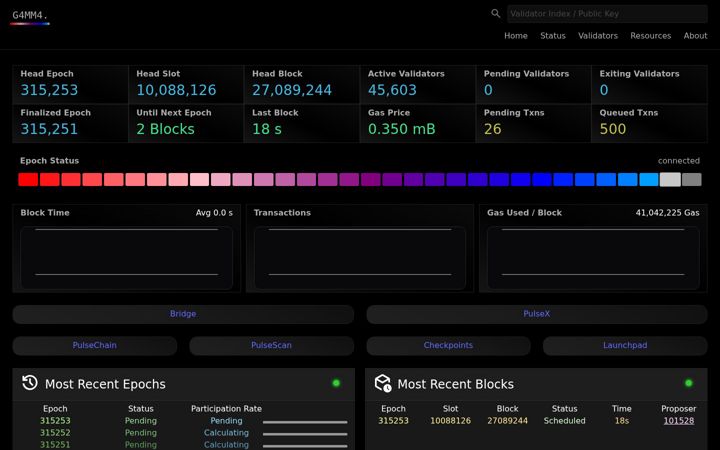
Task: Click Active Validators value 45,603
Action: coord(392,90)
